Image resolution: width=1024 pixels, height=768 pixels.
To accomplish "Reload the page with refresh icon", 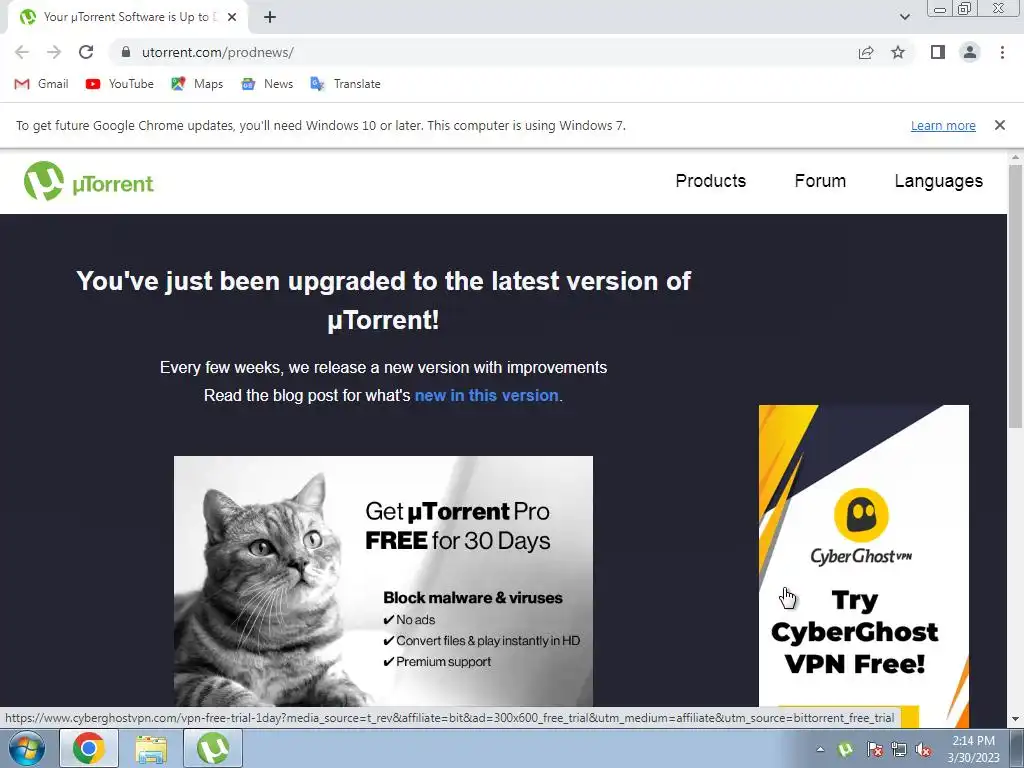I will [86, 52].
